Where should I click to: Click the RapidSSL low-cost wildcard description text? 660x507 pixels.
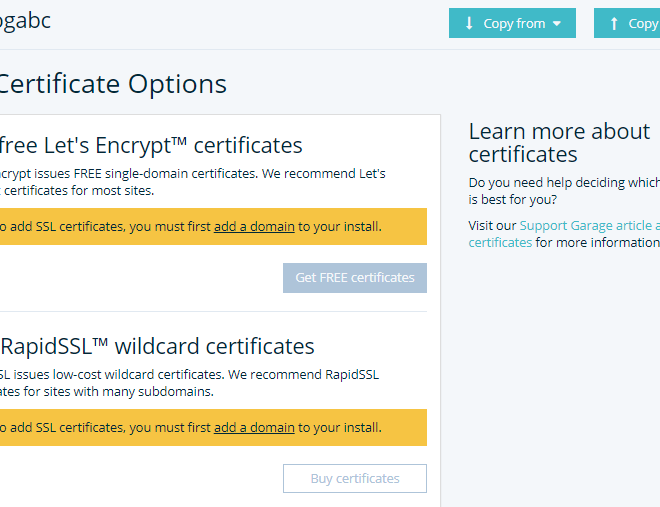click(x=189, y=383)
